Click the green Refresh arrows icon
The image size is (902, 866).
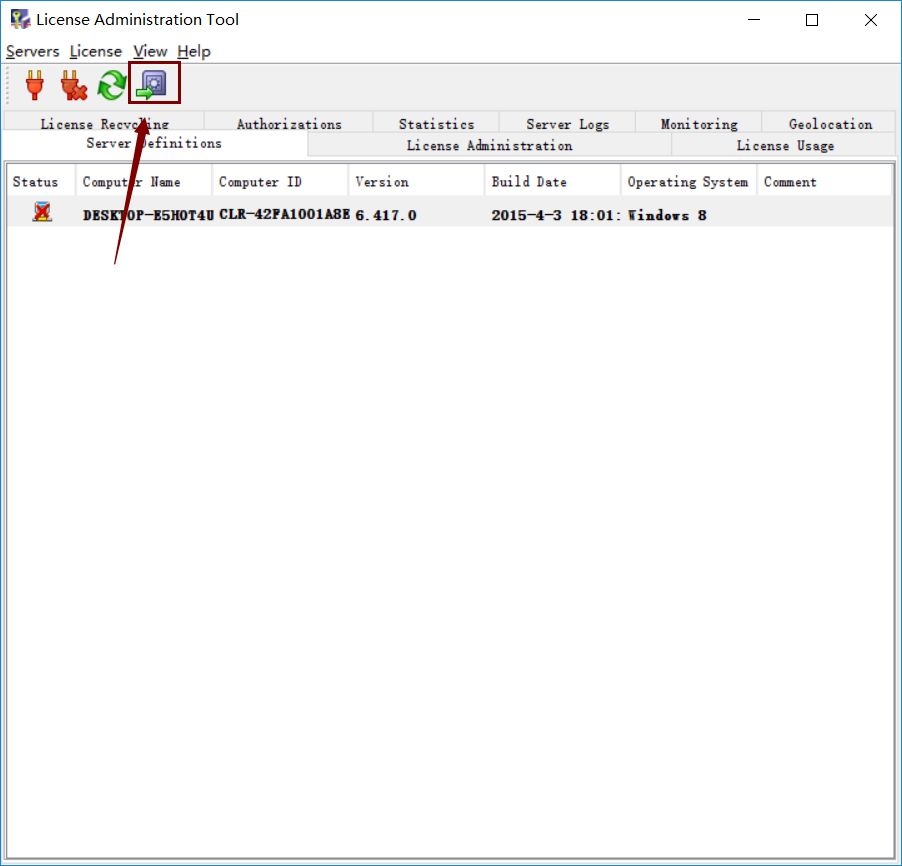tap(111, 85)
